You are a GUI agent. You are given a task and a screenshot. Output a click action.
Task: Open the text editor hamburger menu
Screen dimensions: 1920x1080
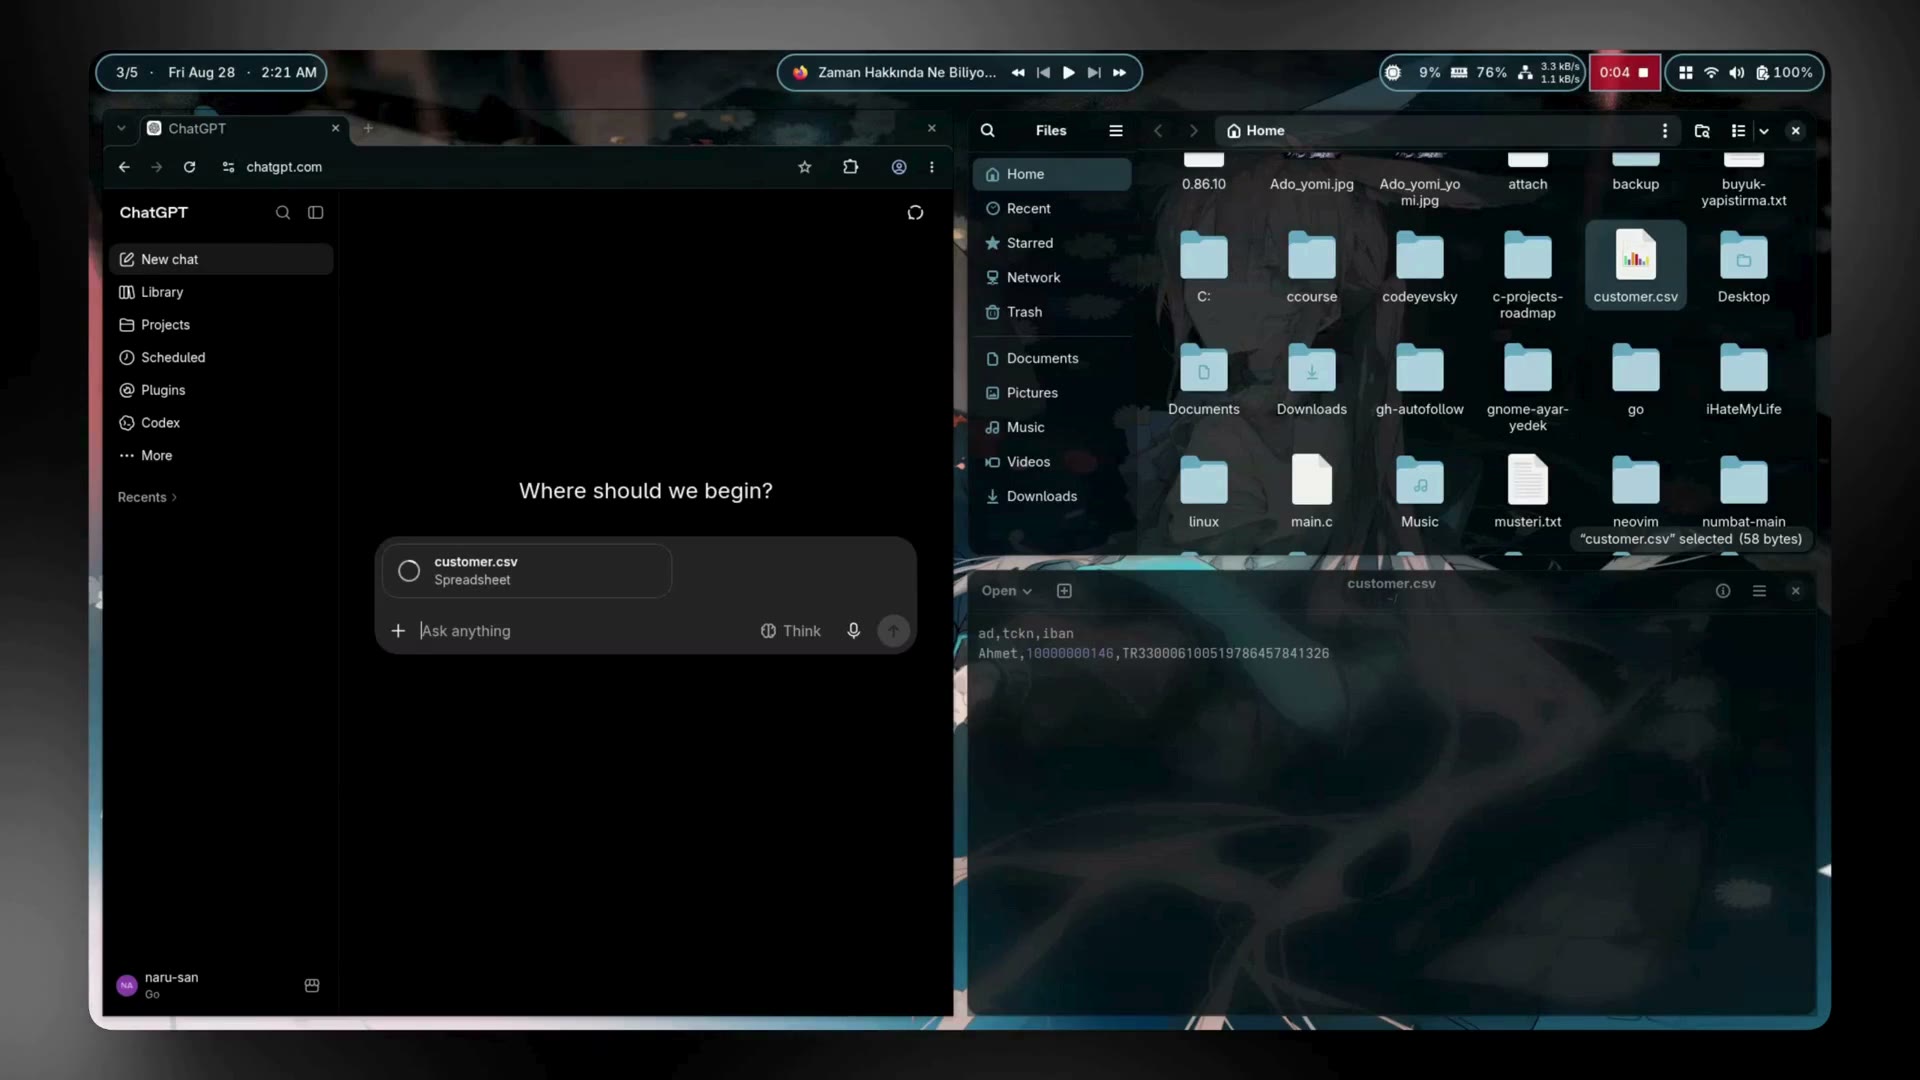(x=1759, y=591)
